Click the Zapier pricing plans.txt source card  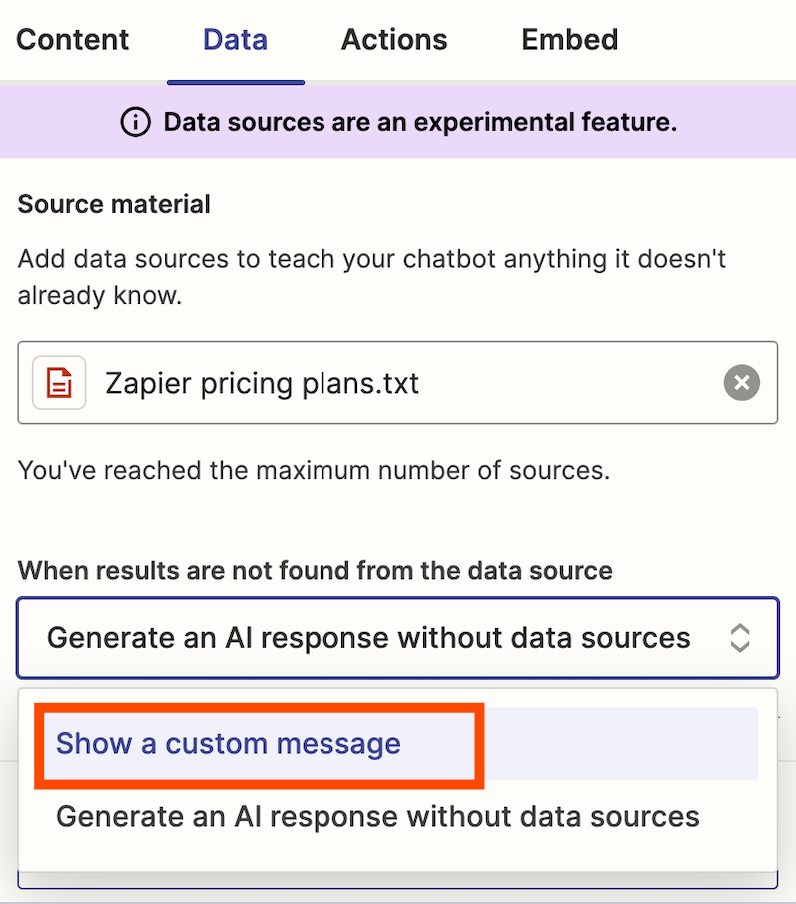[x=397, y=383]
